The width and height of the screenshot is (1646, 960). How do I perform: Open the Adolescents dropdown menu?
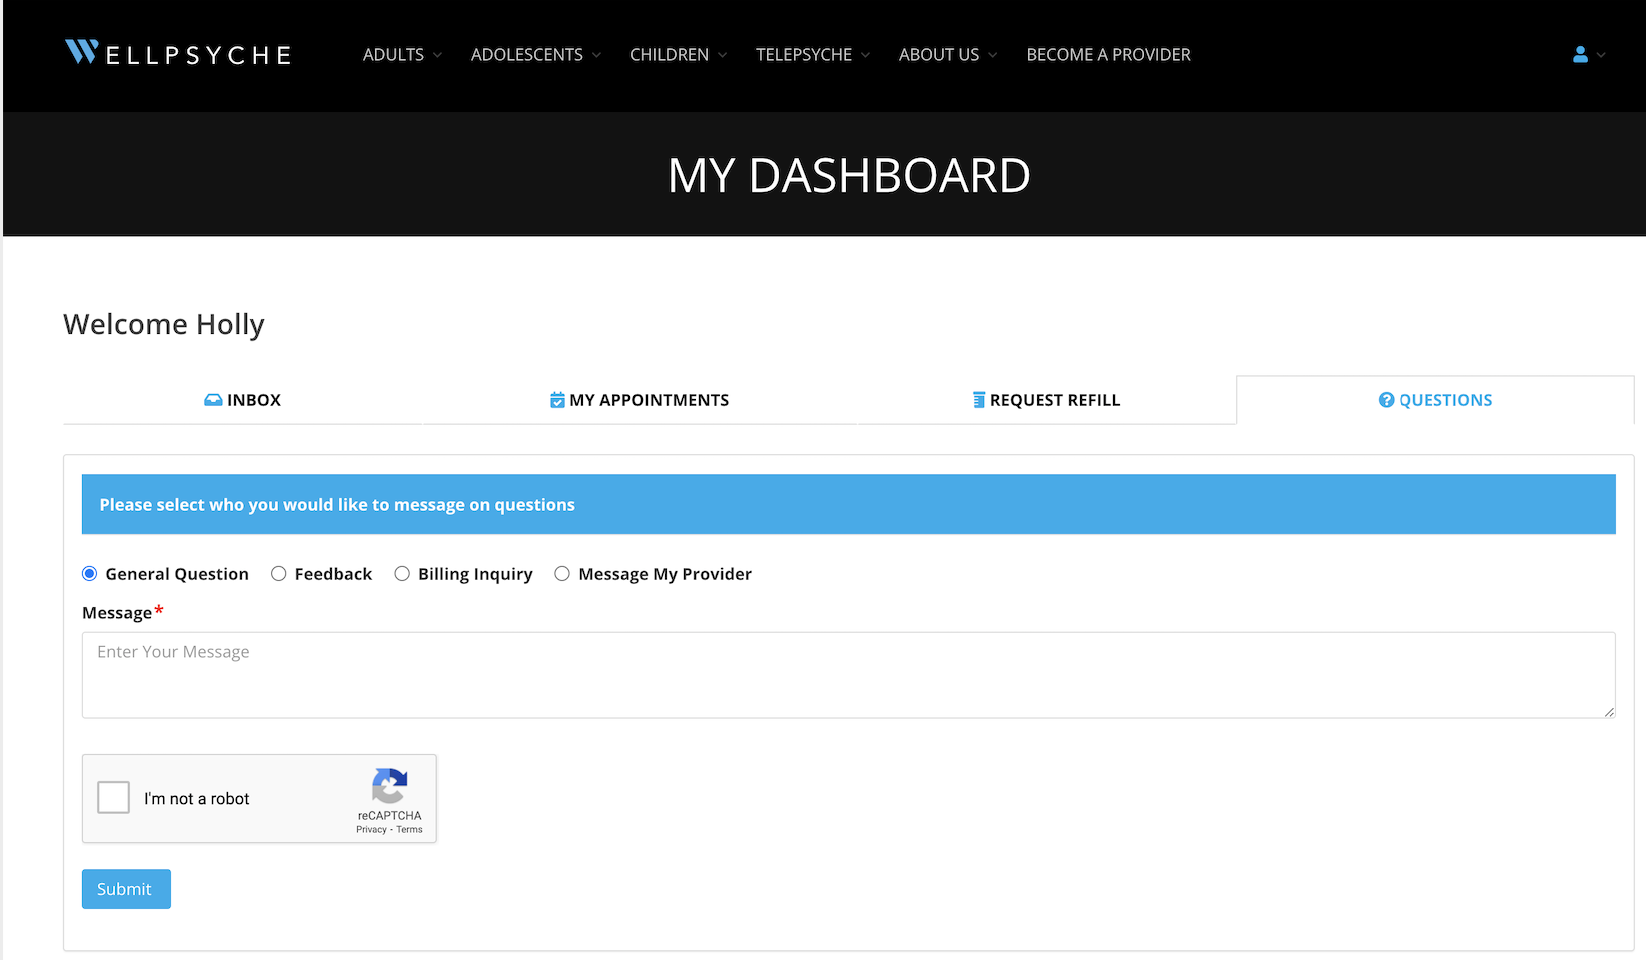(535, 55)
